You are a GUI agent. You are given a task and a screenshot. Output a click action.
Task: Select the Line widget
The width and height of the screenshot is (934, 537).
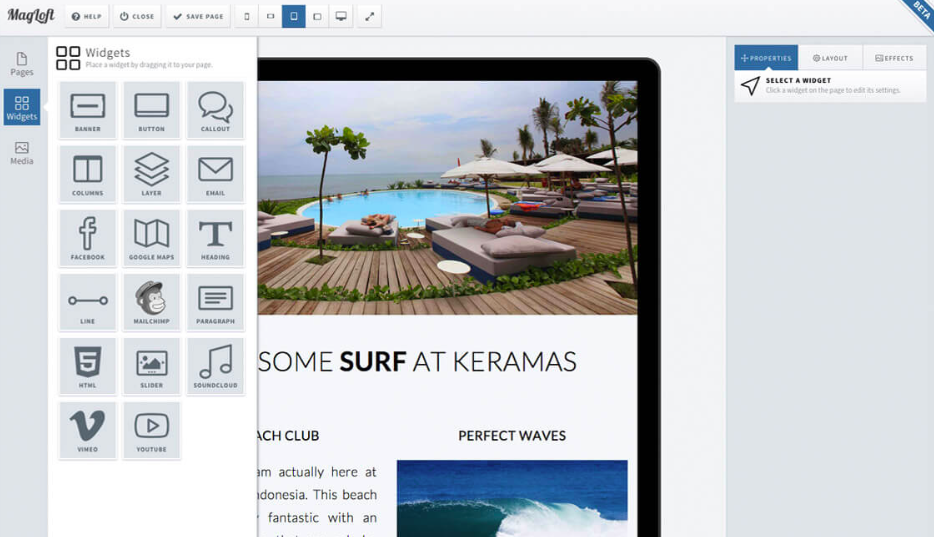point(88,302)
